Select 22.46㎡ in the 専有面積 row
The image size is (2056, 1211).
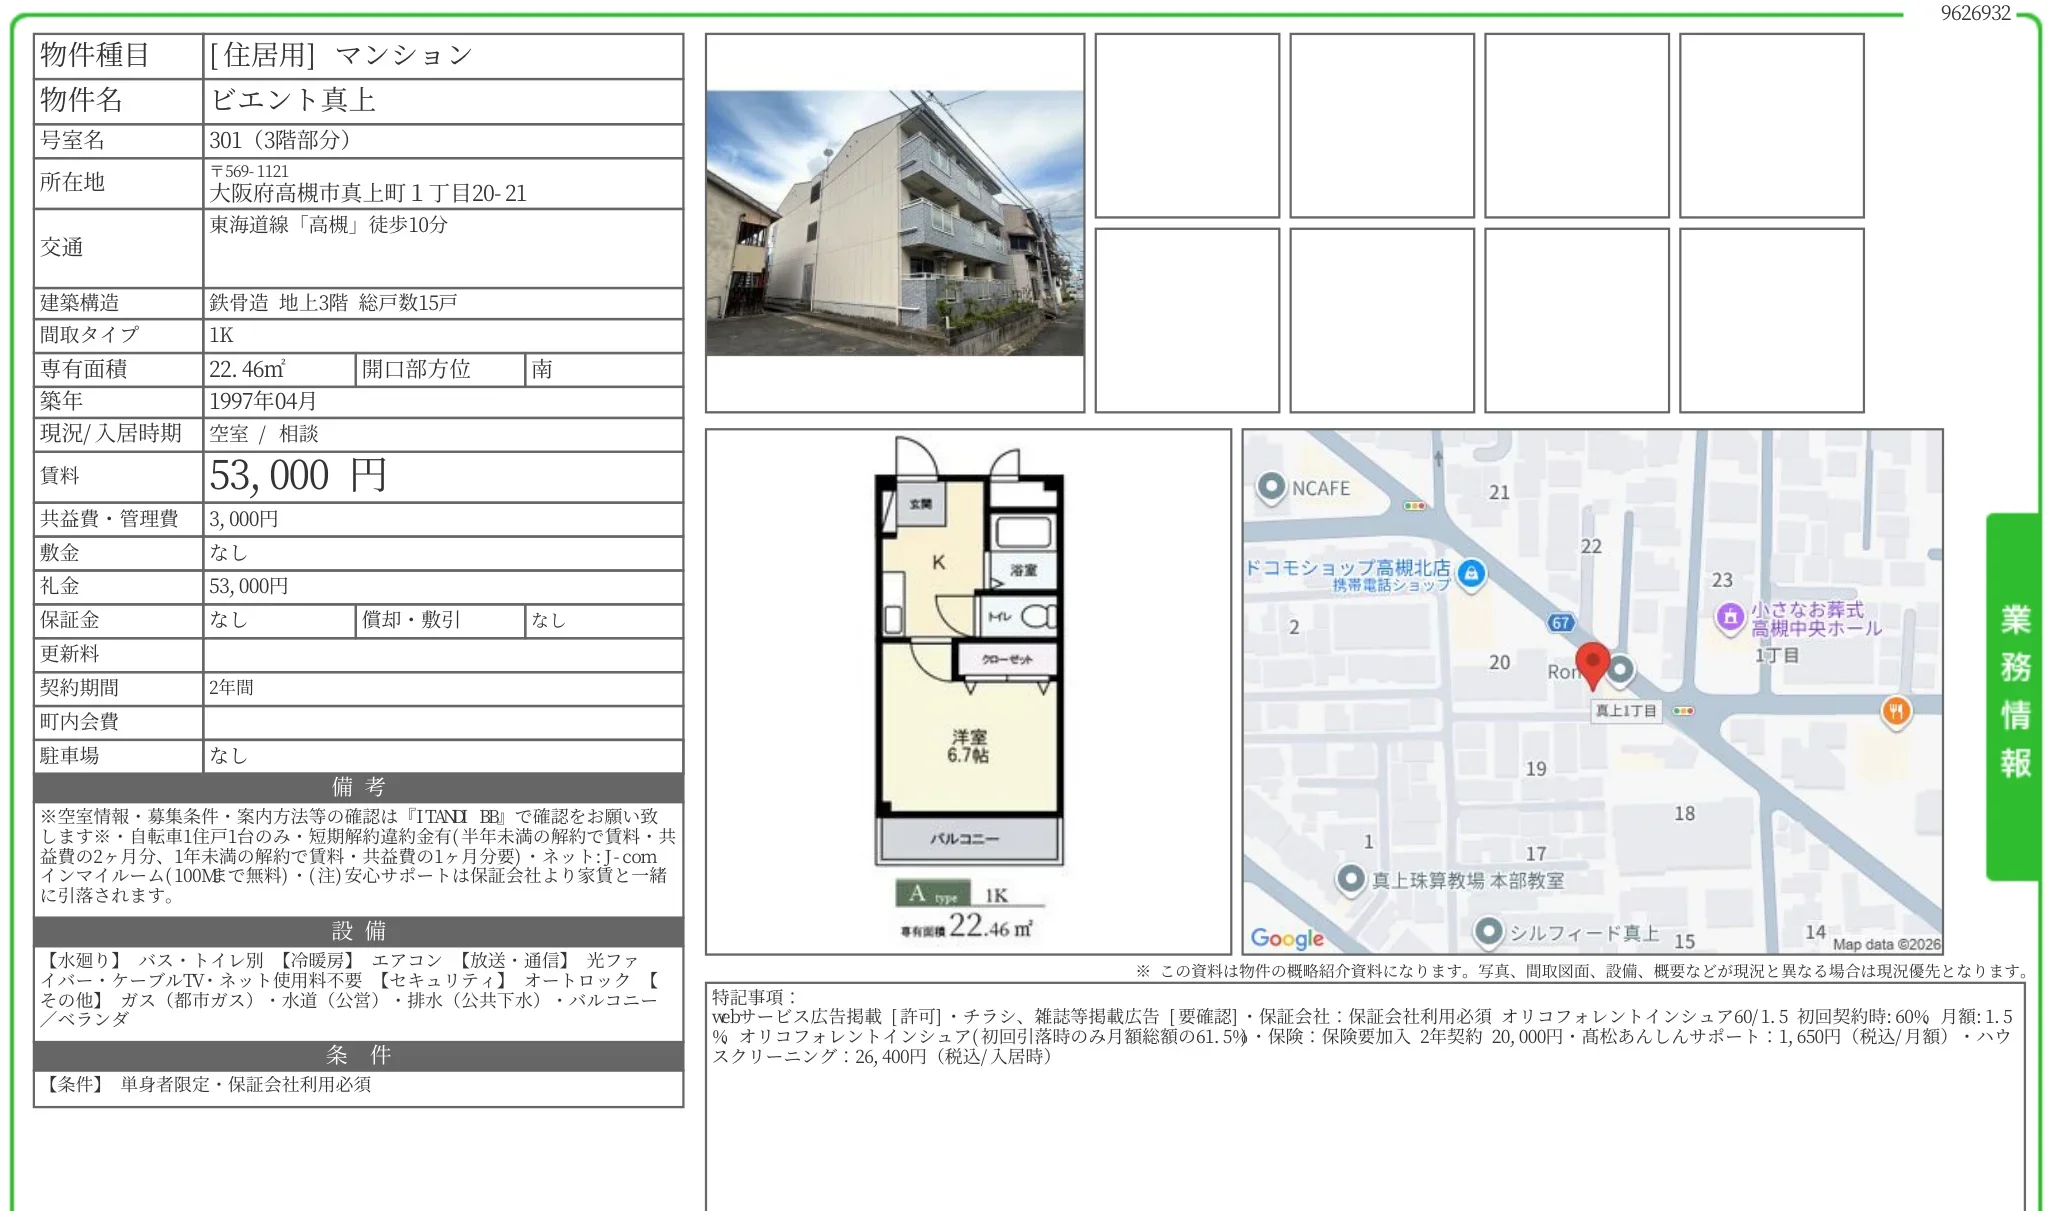pyautogui.click(x=247, y=369)
